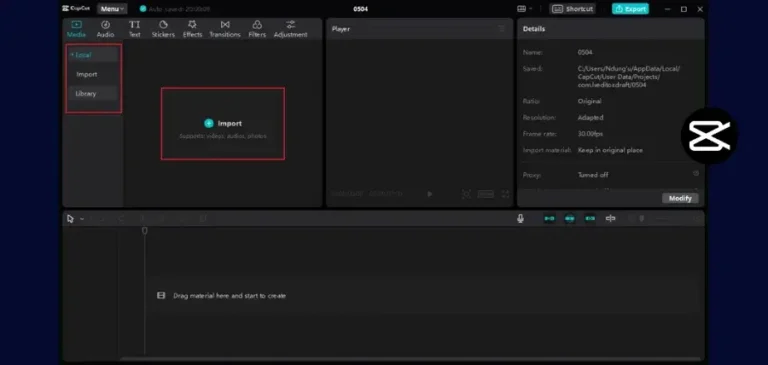The image size is (768, 365).
Task: Expand the layout dropdown arrow
Action: point(531,9)
